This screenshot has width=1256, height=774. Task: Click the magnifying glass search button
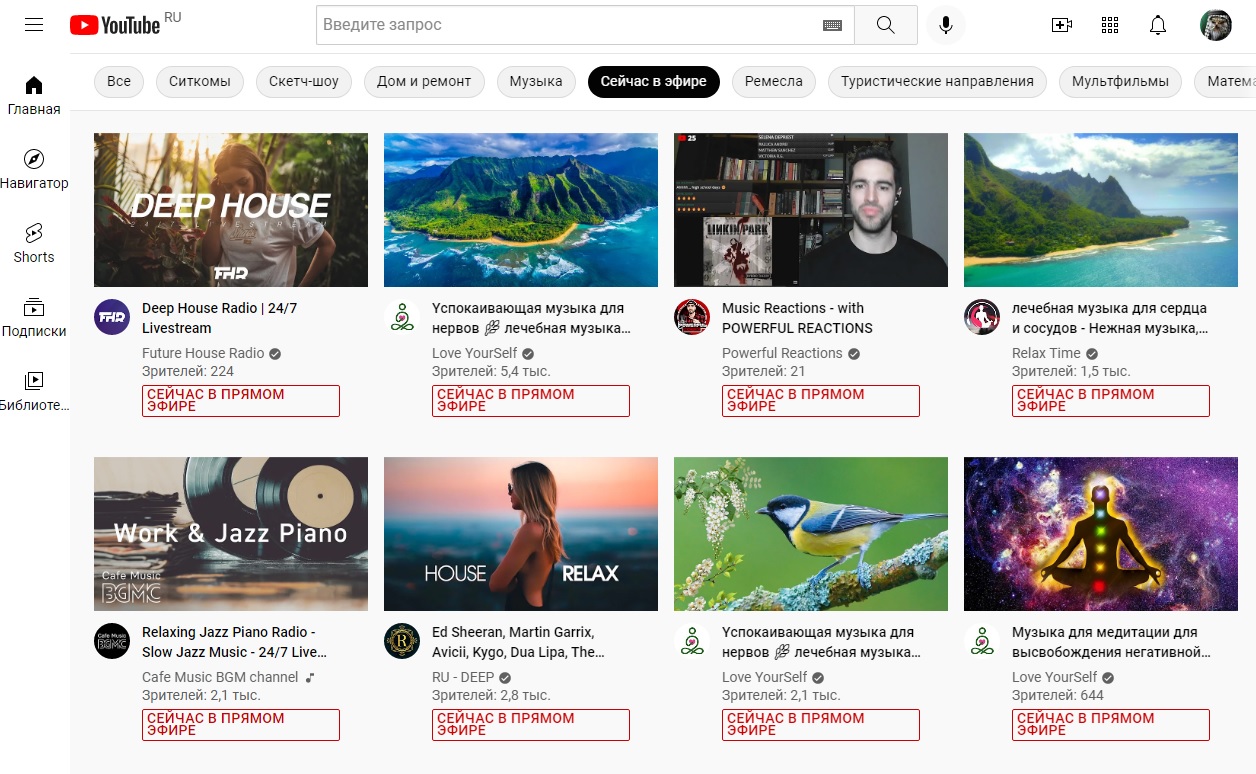click(x=886, y=25)
